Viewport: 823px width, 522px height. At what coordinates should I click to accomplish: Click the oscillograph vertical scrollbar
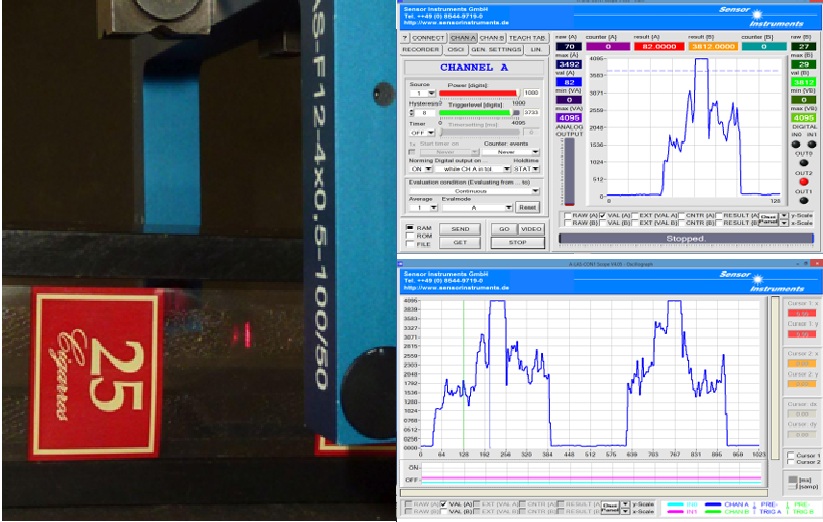point(774,378)
